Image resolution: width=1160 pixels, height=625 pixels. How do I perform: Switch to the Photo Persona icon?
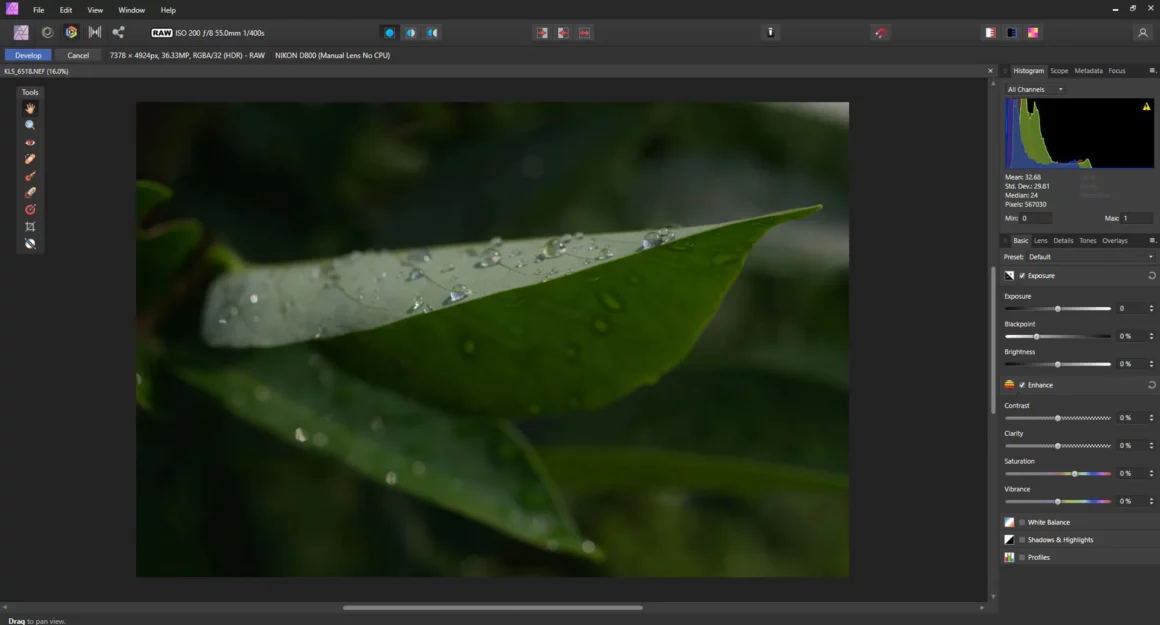tap(21, 33)
